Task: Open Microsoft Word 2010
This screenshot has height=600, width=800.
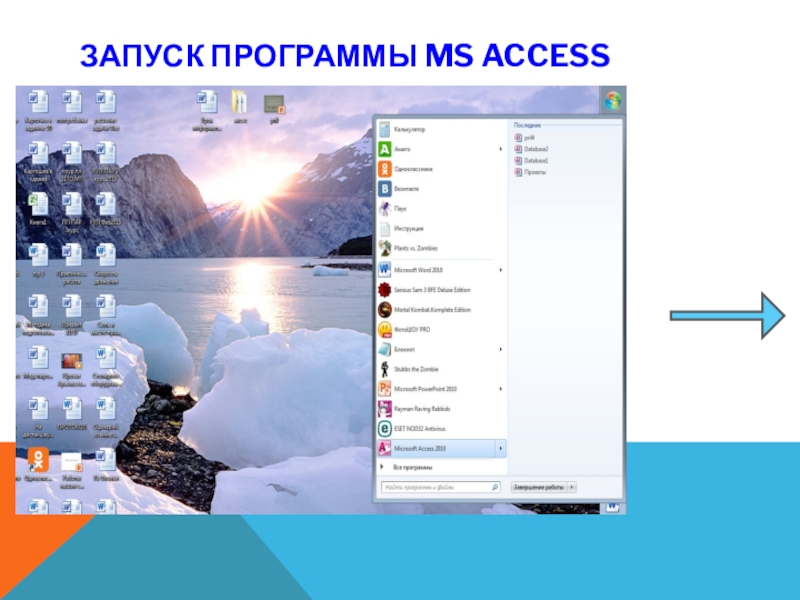Action: 441,270
